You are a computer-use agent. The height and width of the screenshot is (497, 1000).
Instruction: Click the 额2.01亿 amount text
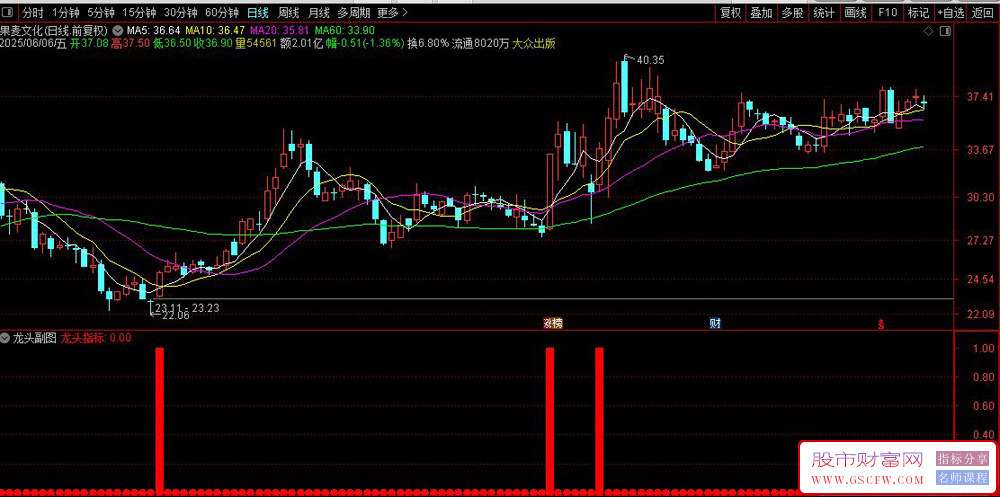click(301, 43)
